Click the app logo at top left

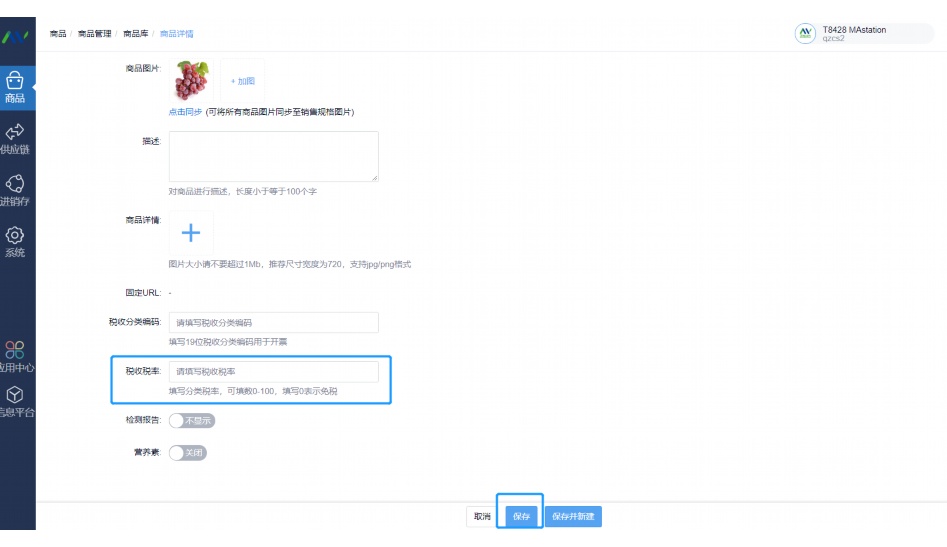coord(15,37)
